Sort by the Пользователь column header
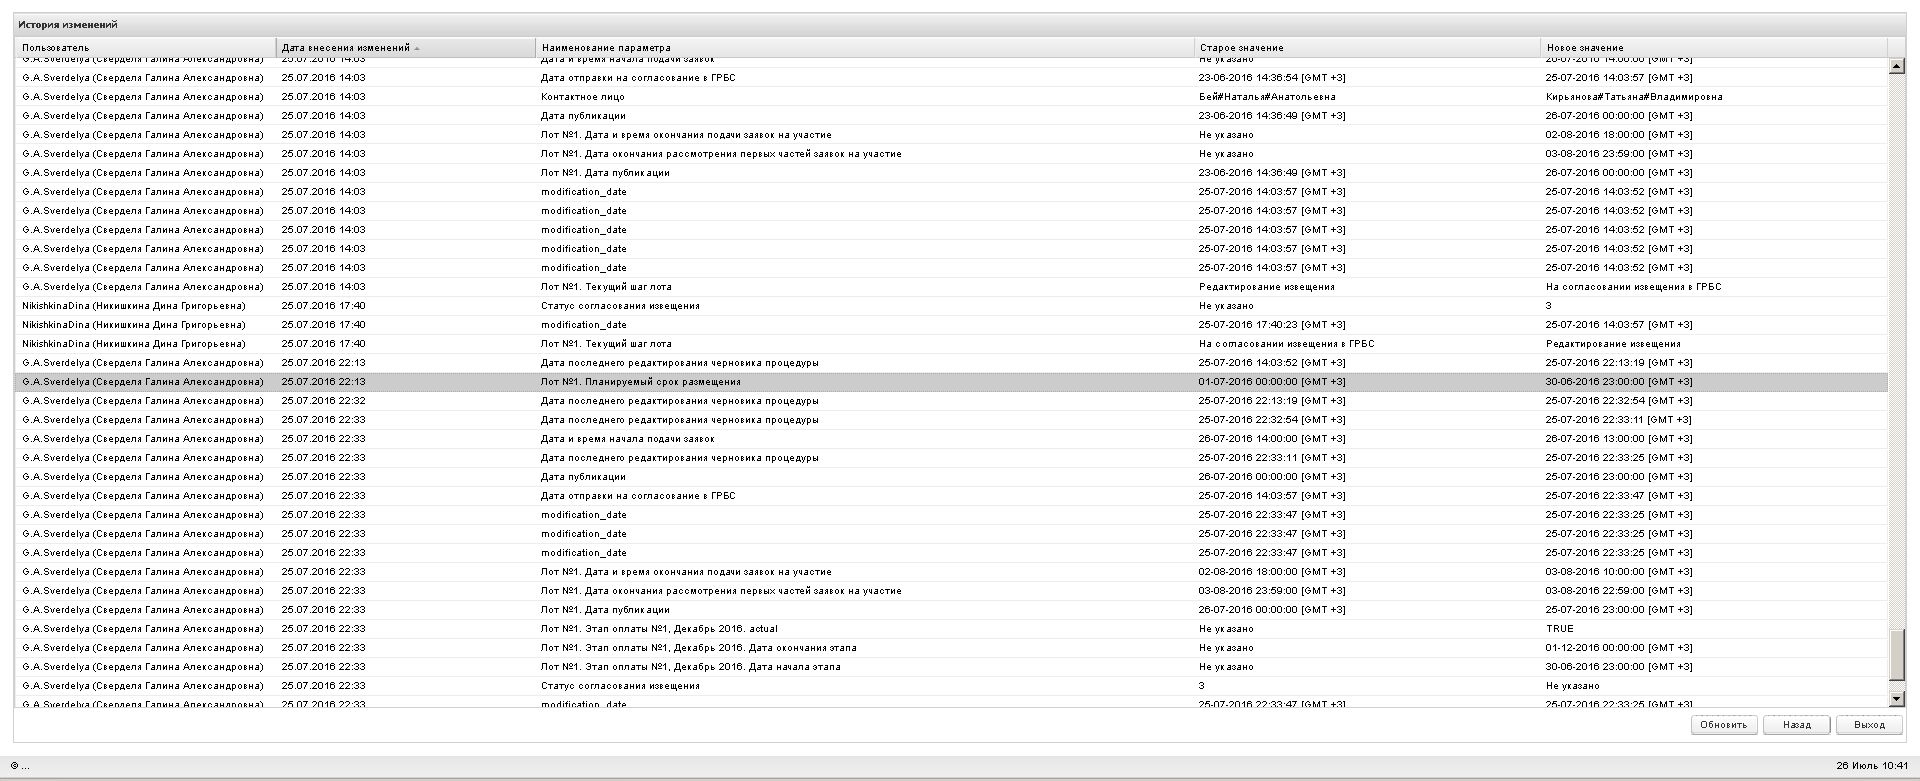1920x781 pixels. pos(56,48)
